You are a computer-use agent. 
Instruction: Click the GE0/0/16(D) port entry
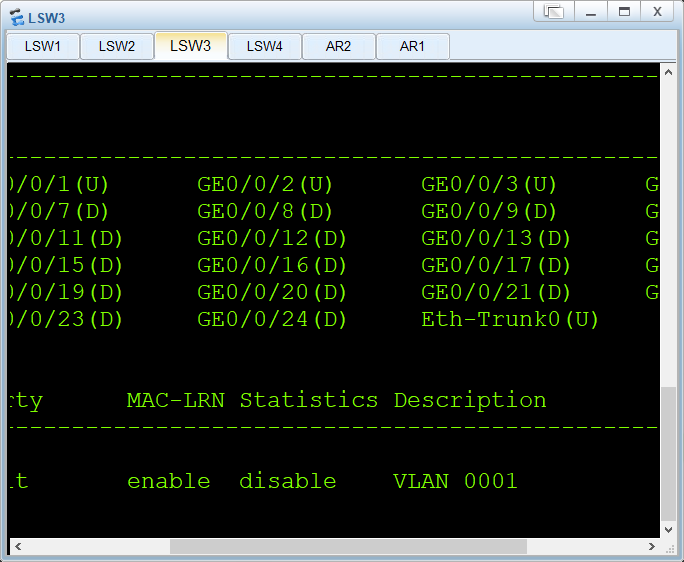(272, 266)
